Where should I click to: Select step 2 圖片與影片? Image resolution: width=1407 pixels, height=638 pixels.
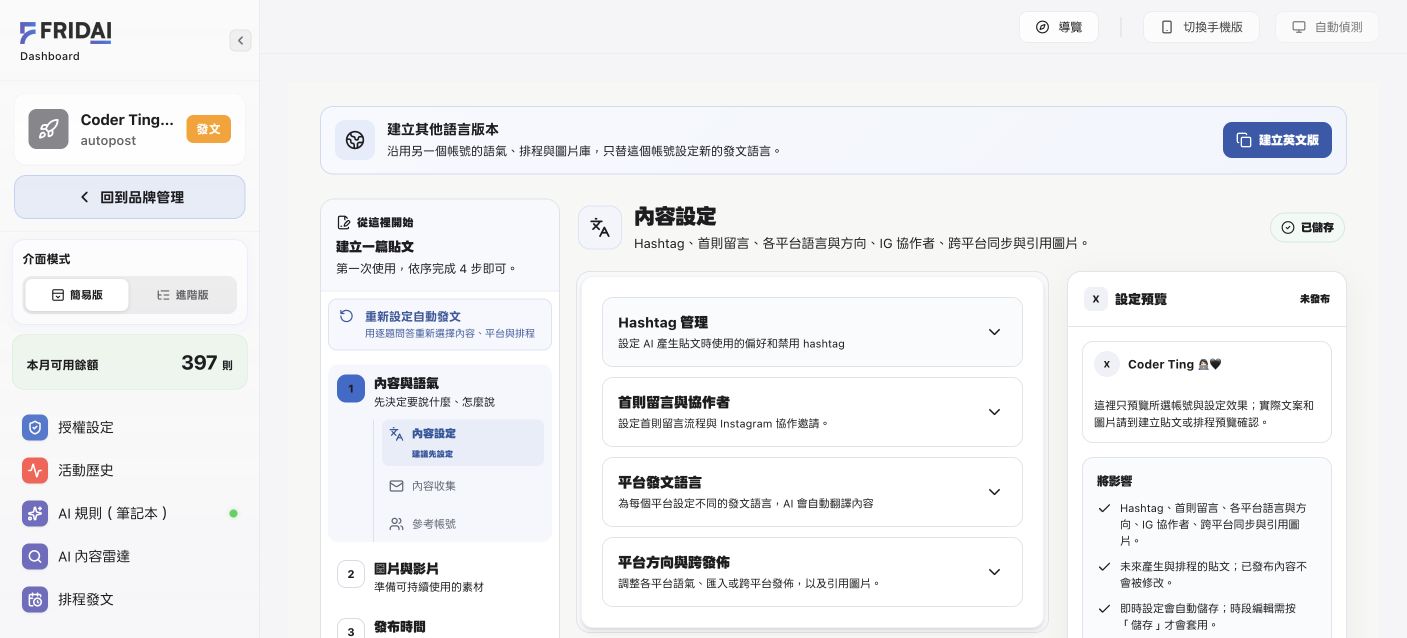[x=440, y=575]
